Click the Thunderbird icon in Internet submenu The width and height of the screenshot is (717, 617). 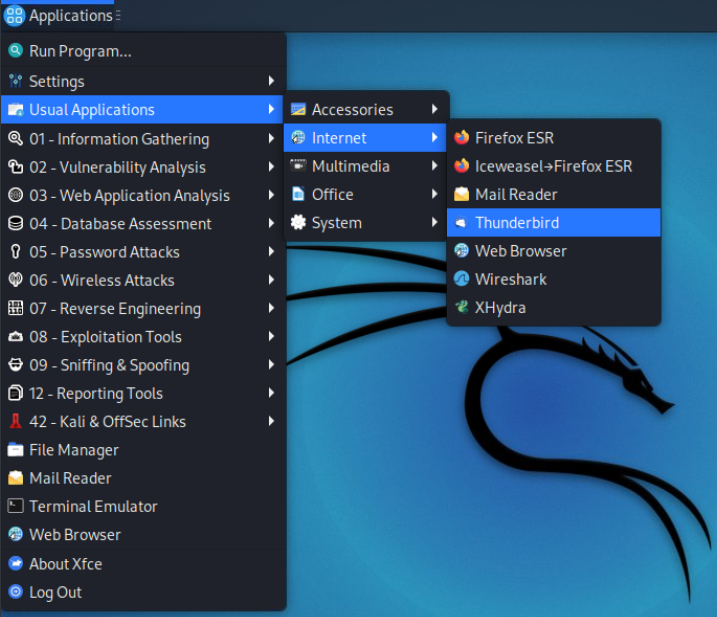point(461,223)
